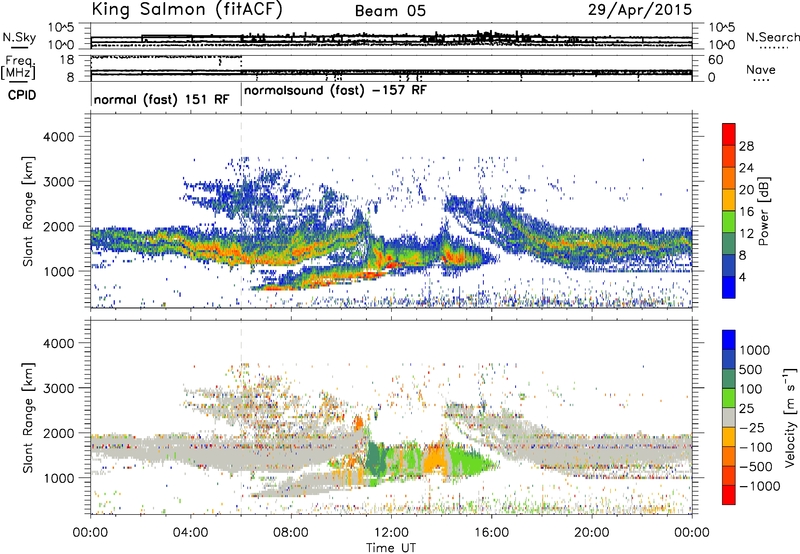Click the velocity panel 'Slant Range [km]' label
The image size is (800, 554).
(x=28, y=417)
